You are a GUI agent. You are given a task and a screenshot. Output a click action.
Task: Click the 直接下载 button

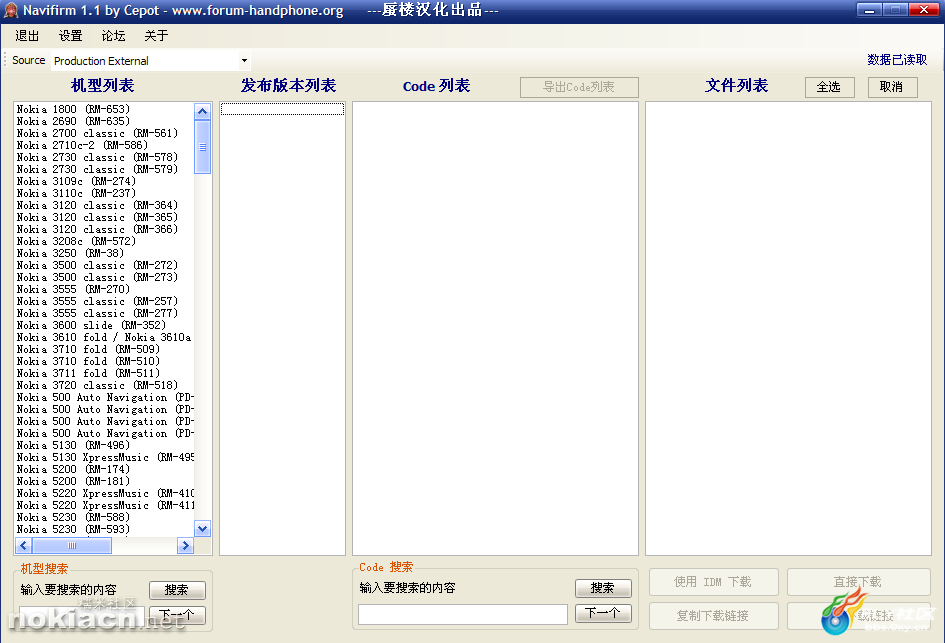[858, 582]
